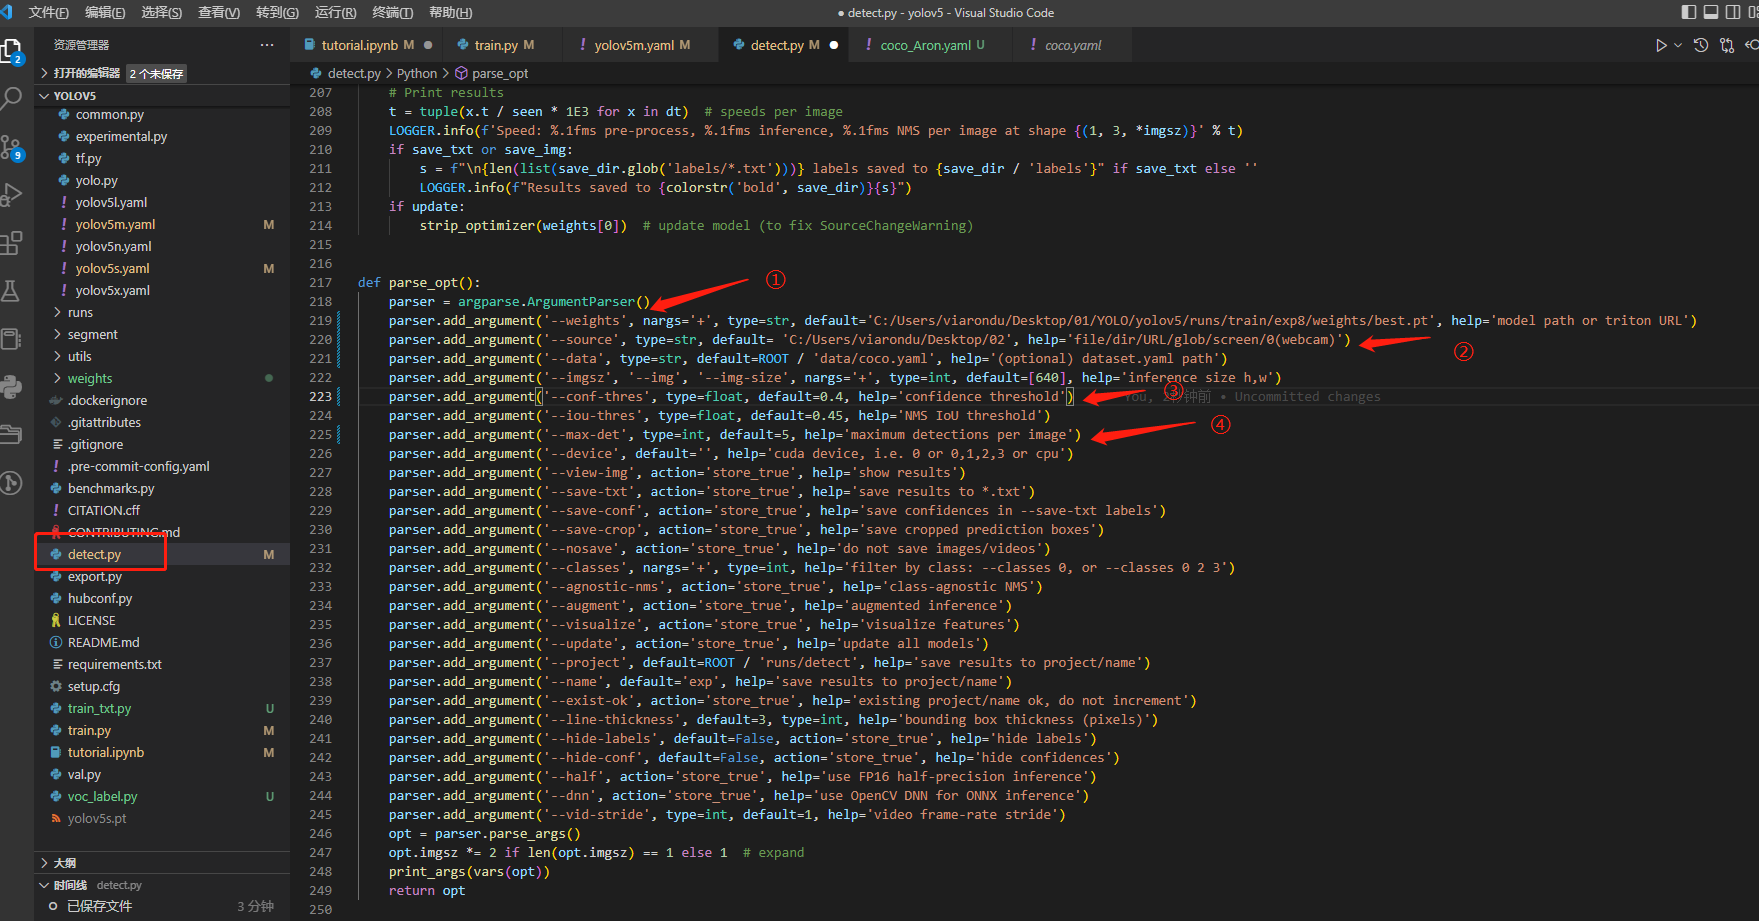Place cursor on 'def parse_opt():' line
Image resolution: width=1759 pixels, height=921 pixels.
pyautogui.click(x=418, y=282)
